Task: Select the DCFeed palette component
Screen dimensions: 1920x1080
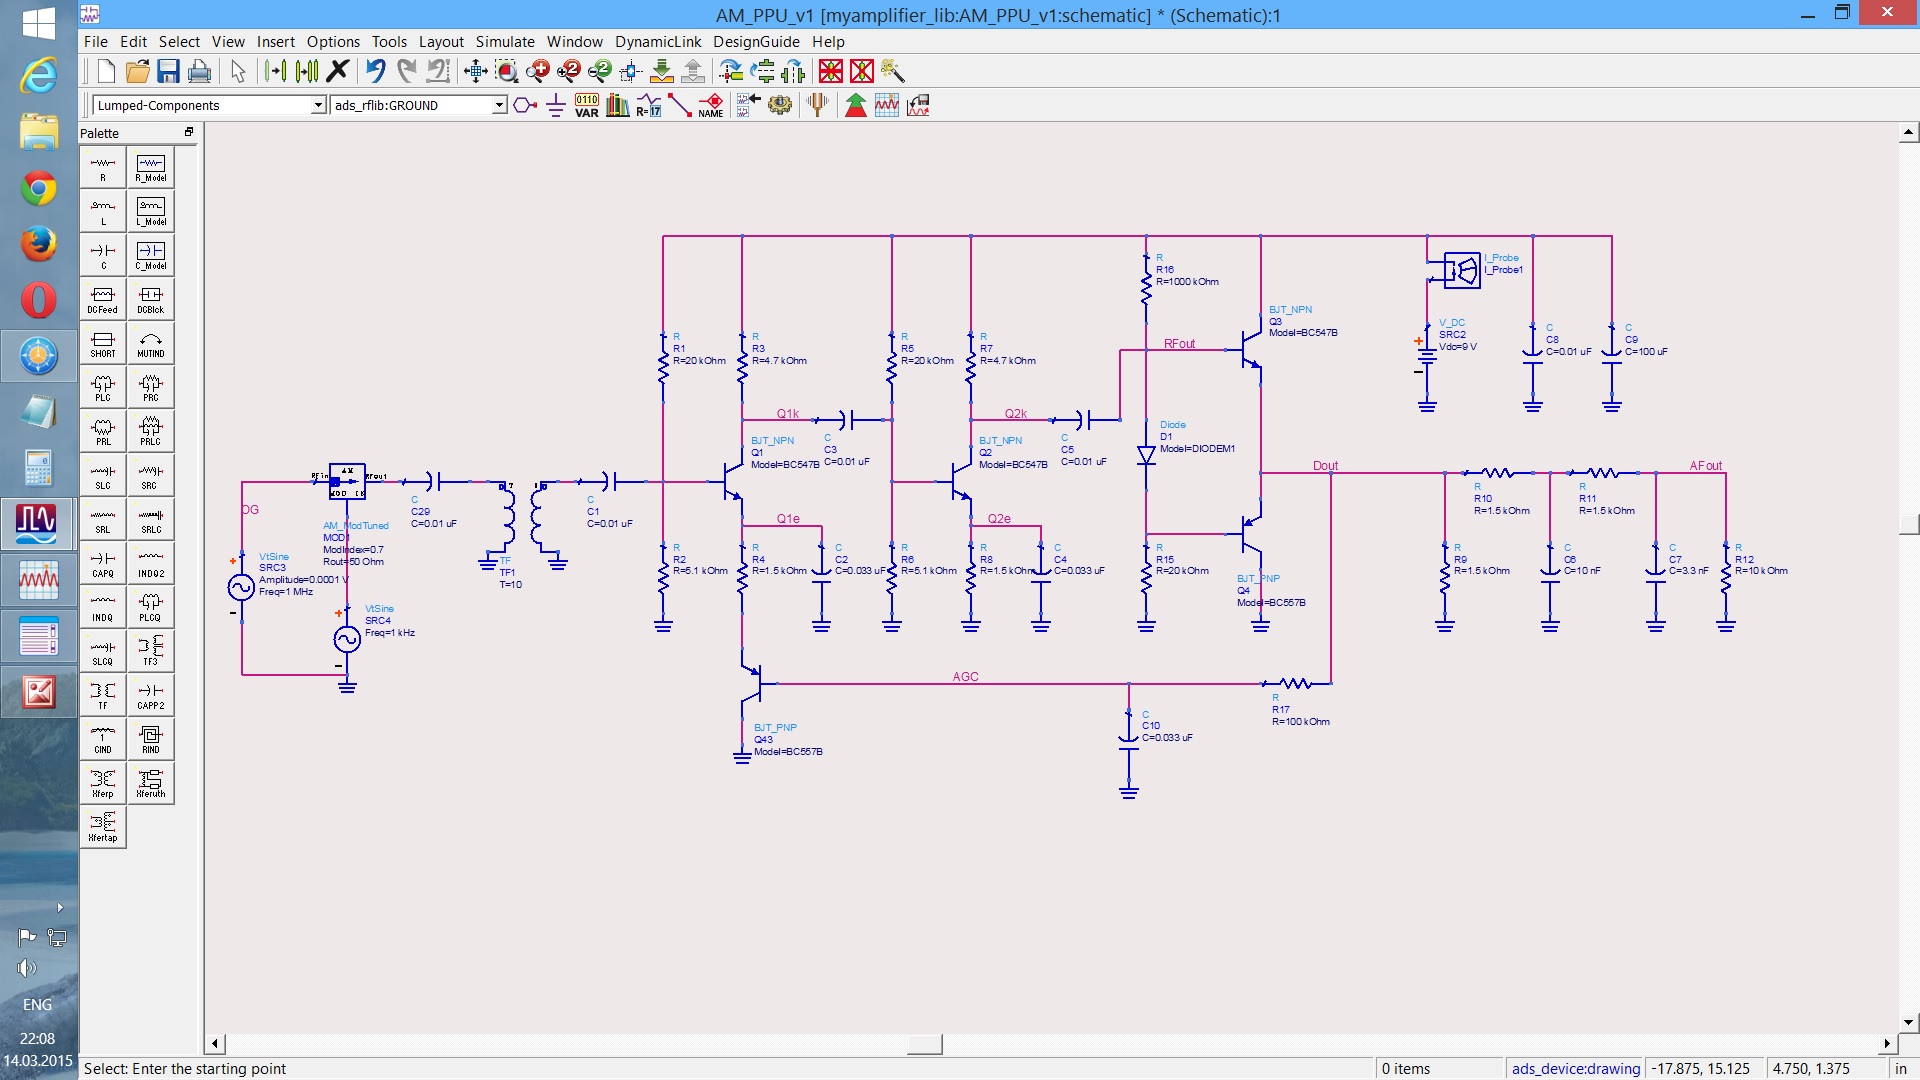Action: (103, 299)
